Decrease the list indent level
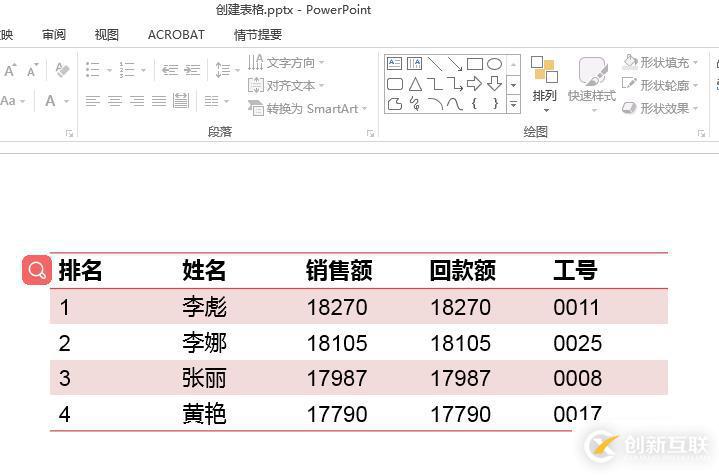Image resolution: width=719 pixels, height=475 pixels. 170,70
